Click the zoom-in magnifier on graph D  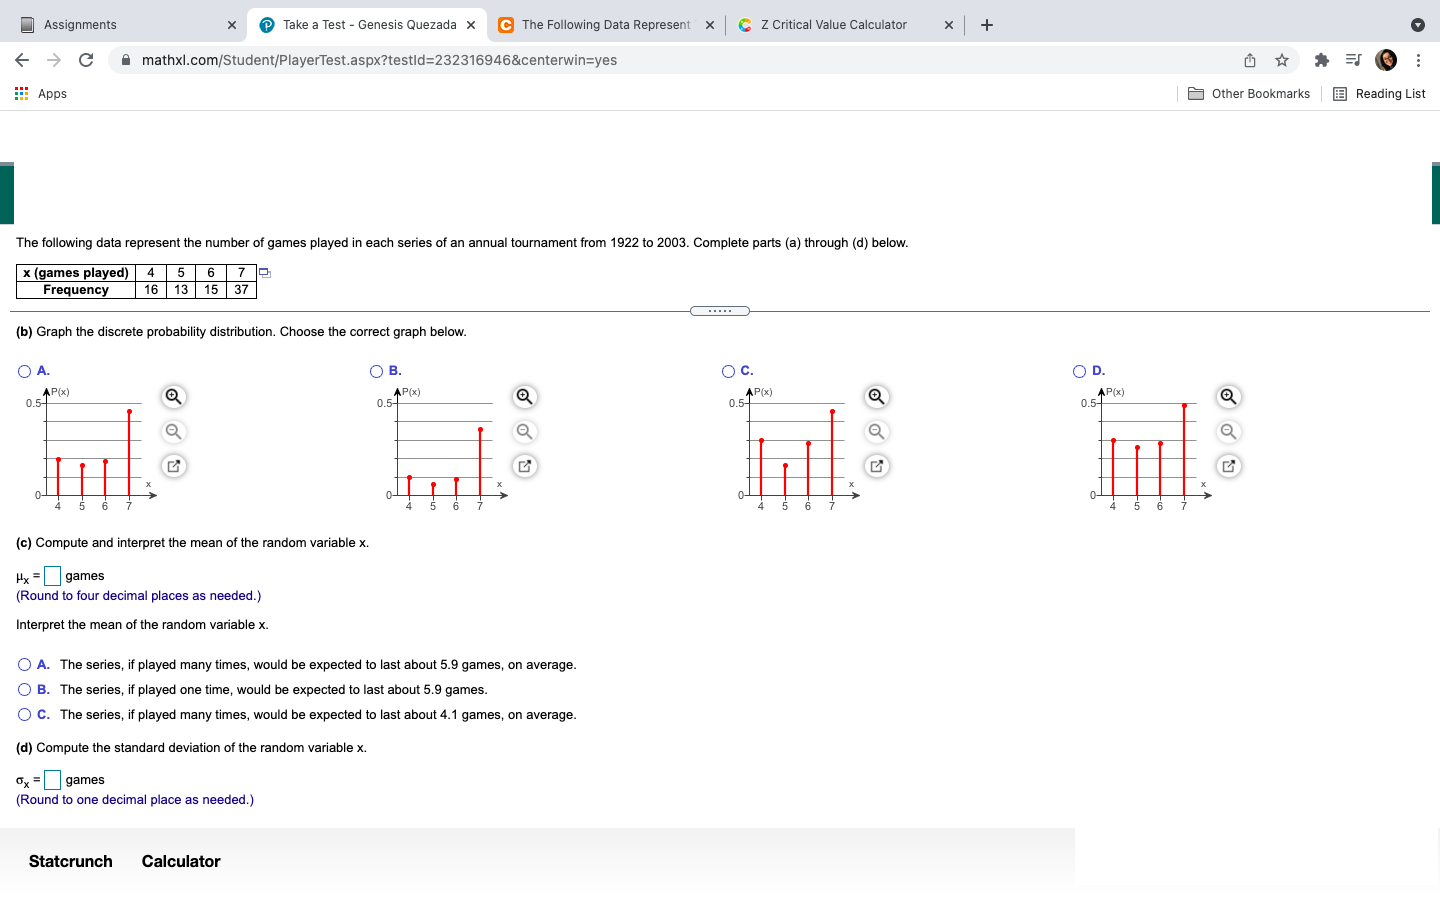[x=1228, y=396]
